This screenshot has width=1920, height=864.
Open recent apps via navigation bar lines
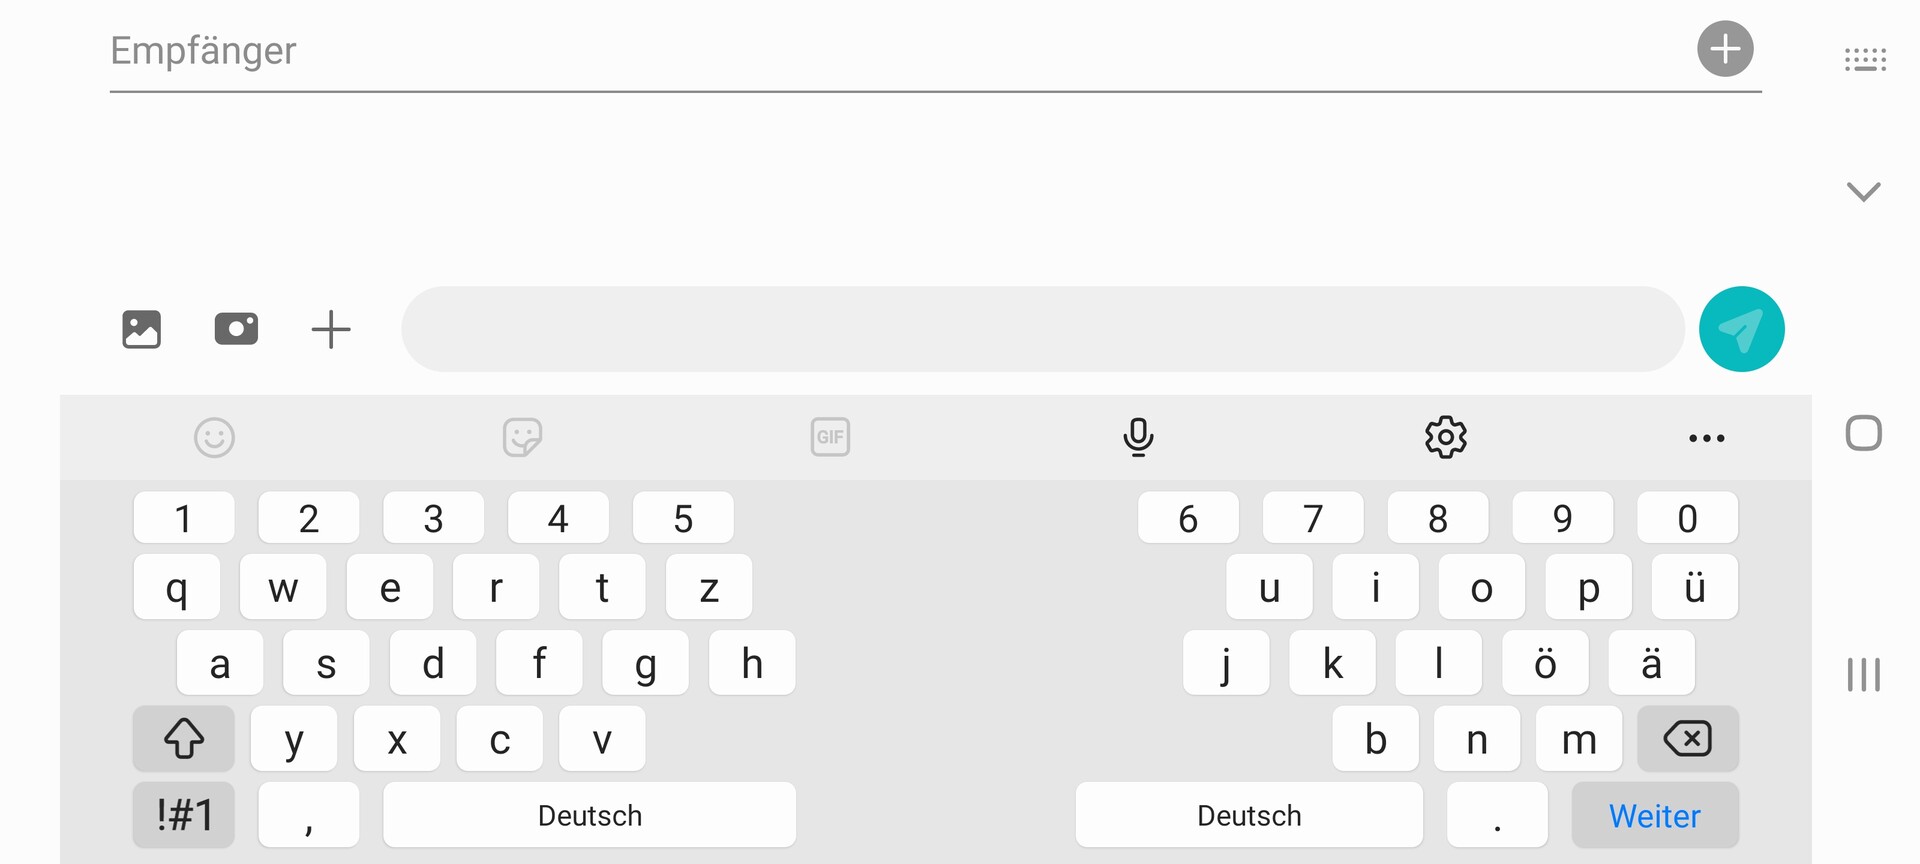[1864, 675]
